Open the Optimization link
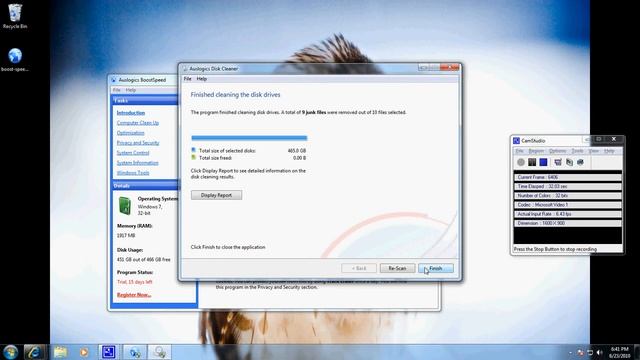This screenshot has height=360, width=640. pos(130,133)
